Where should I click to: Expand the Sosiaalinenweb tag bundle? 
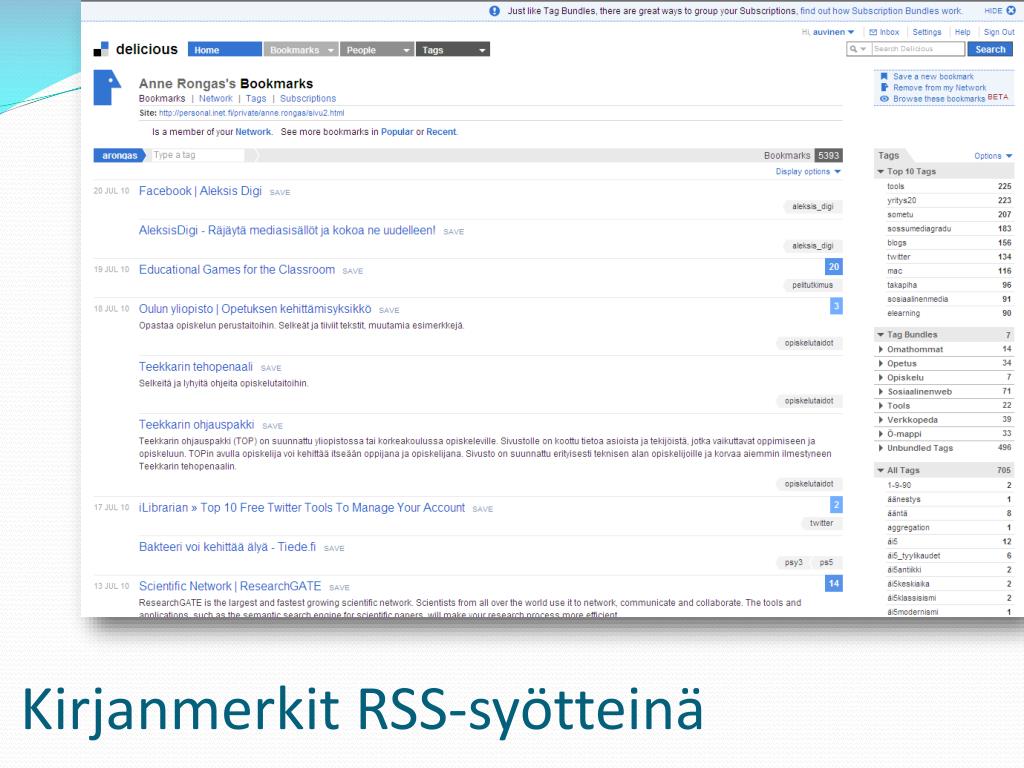pos(881,391)
